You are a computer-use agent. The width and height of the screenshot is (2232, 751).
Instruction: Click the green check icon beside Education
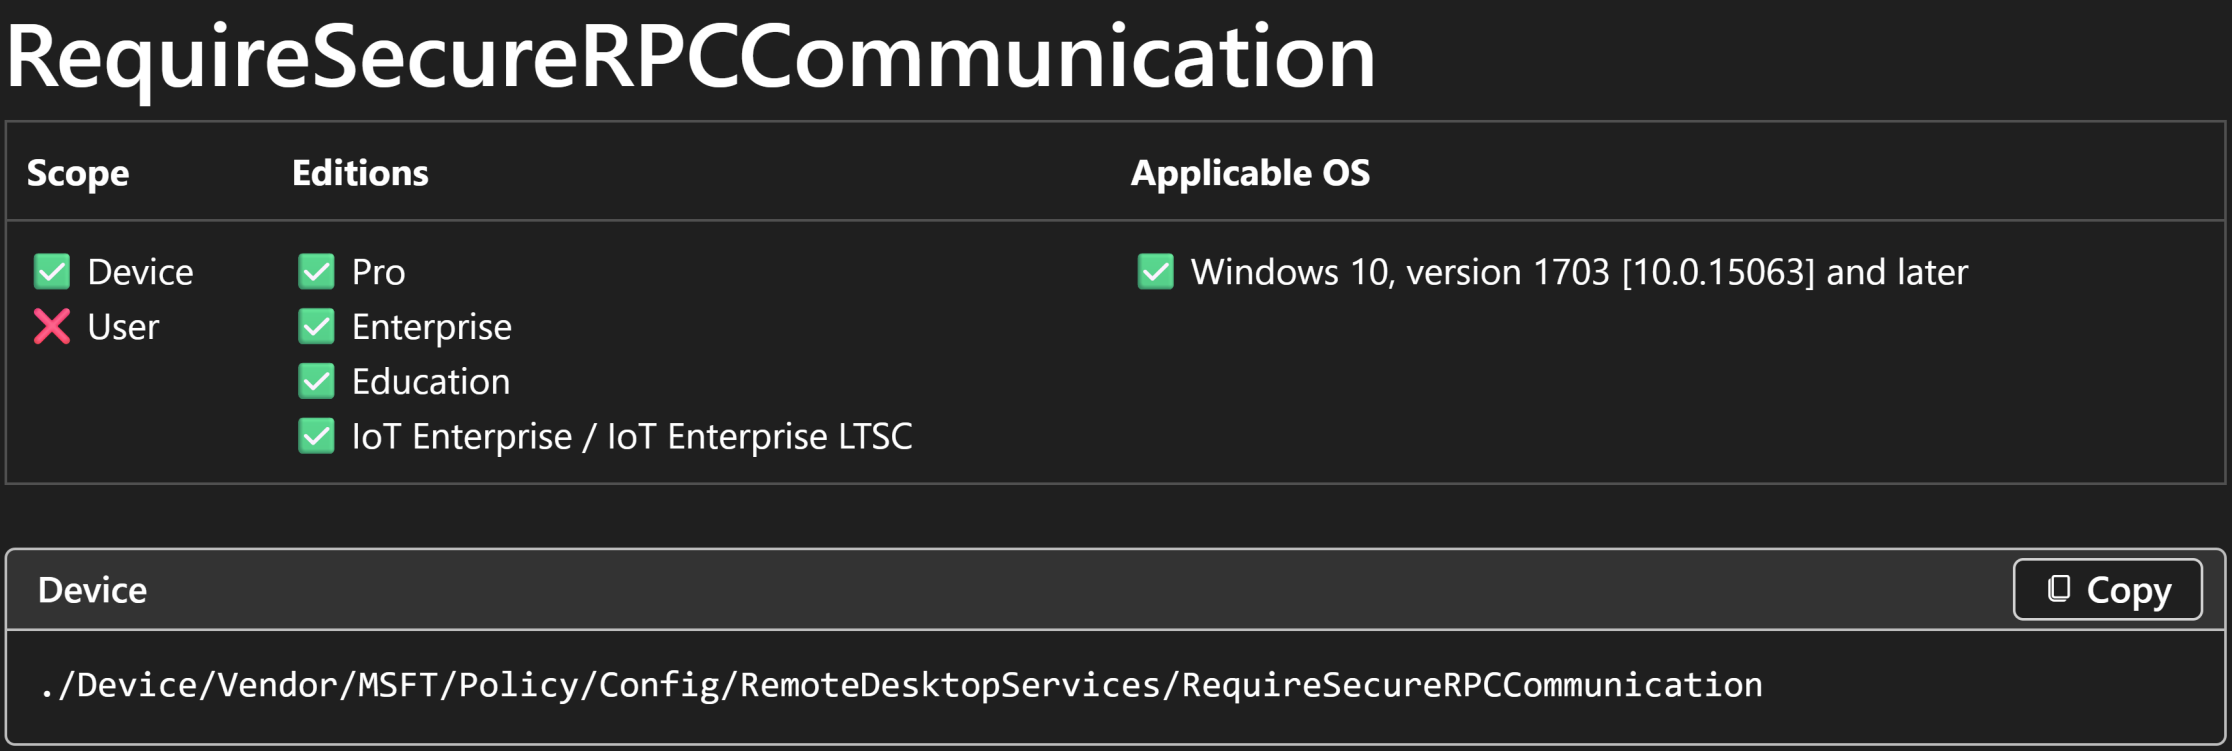pos(316,381)
